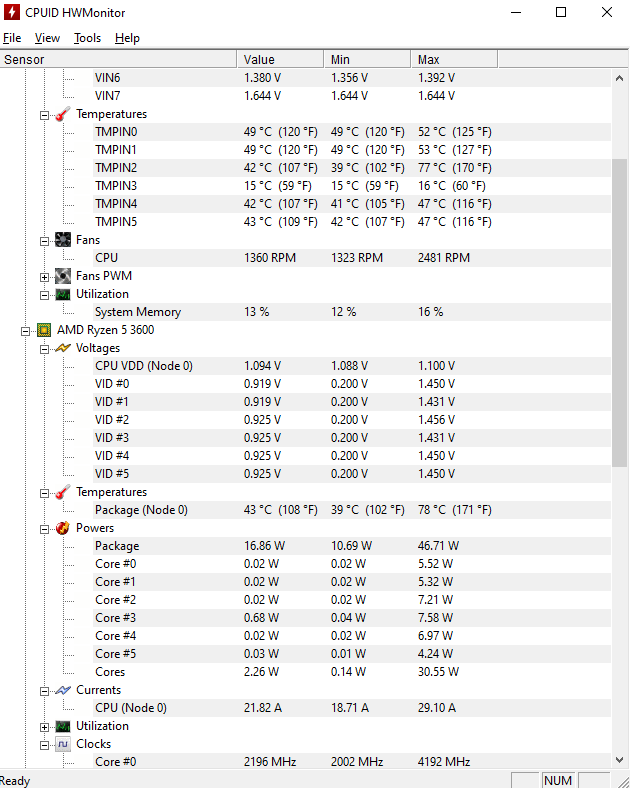The width and height of the screenshot is (630, 788).
Task: Select the VID #0 row
Action: pos(352,384)
